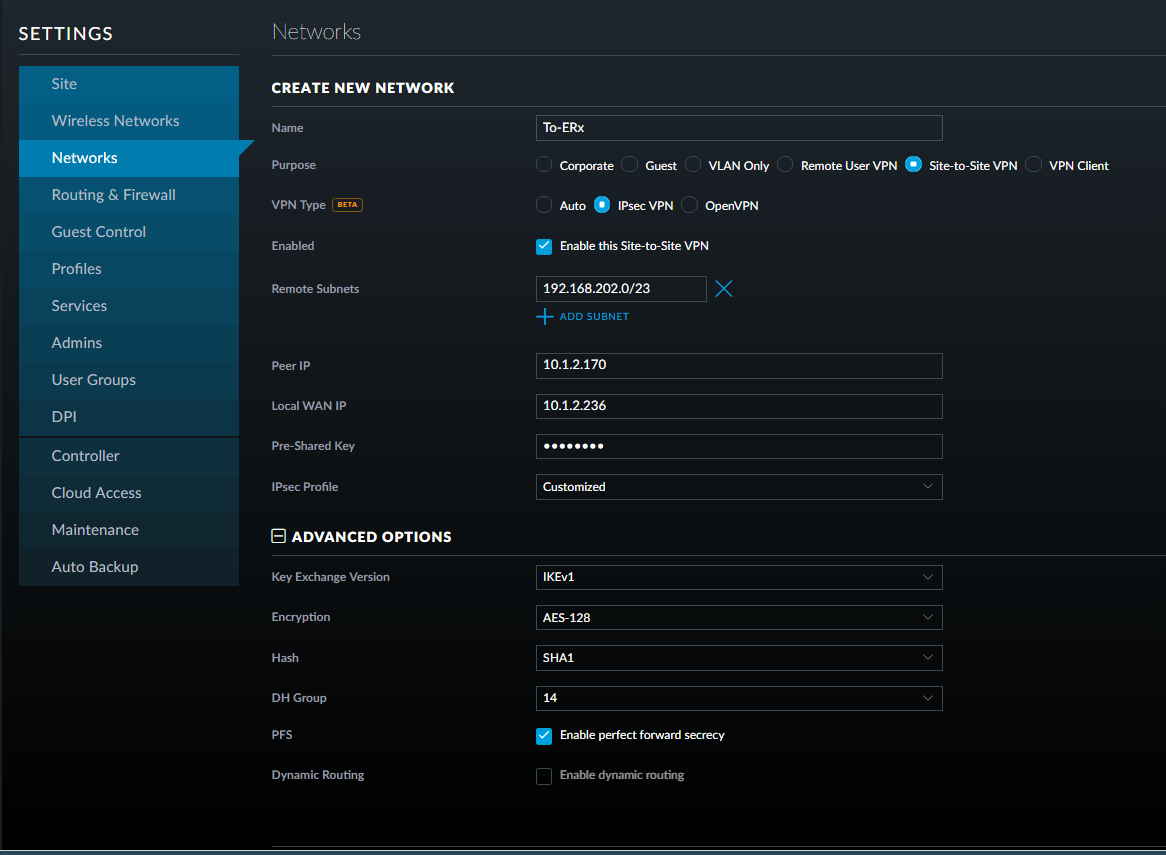Open Profiles in the sidebar
This screenshot has width=1166, height=855.
[129, 269]
